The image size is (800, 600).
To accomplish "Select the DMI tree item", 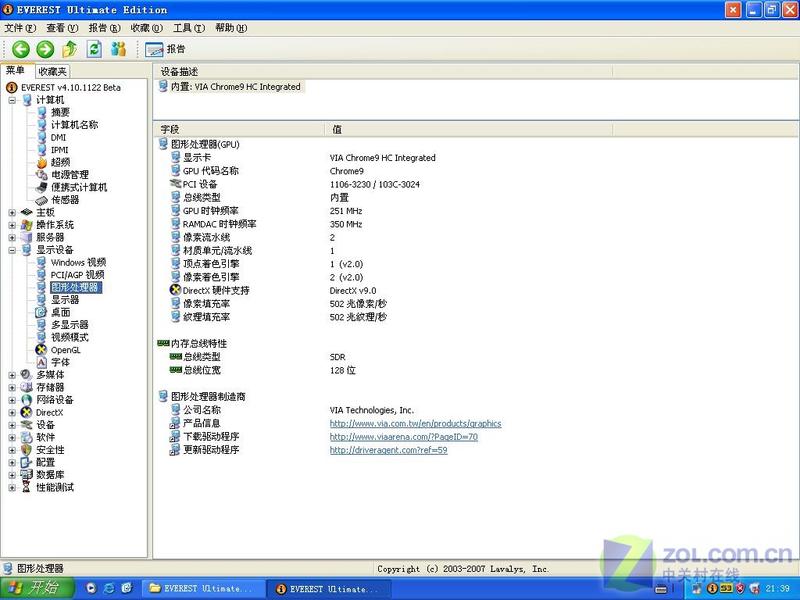I will (58, 137).
